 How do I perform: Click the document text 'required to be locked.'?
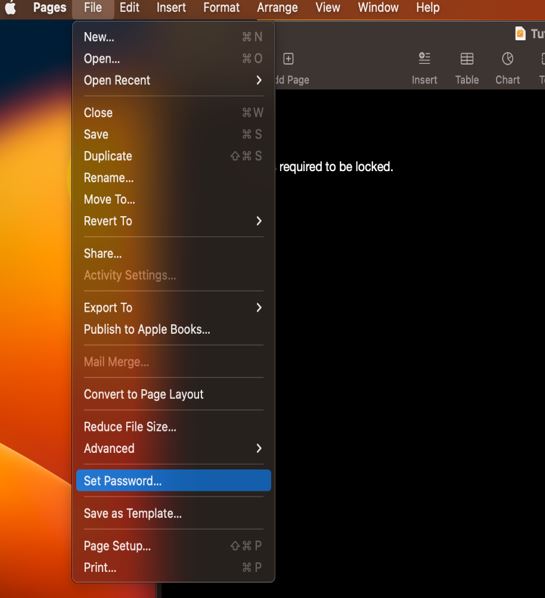pos(336,167)
